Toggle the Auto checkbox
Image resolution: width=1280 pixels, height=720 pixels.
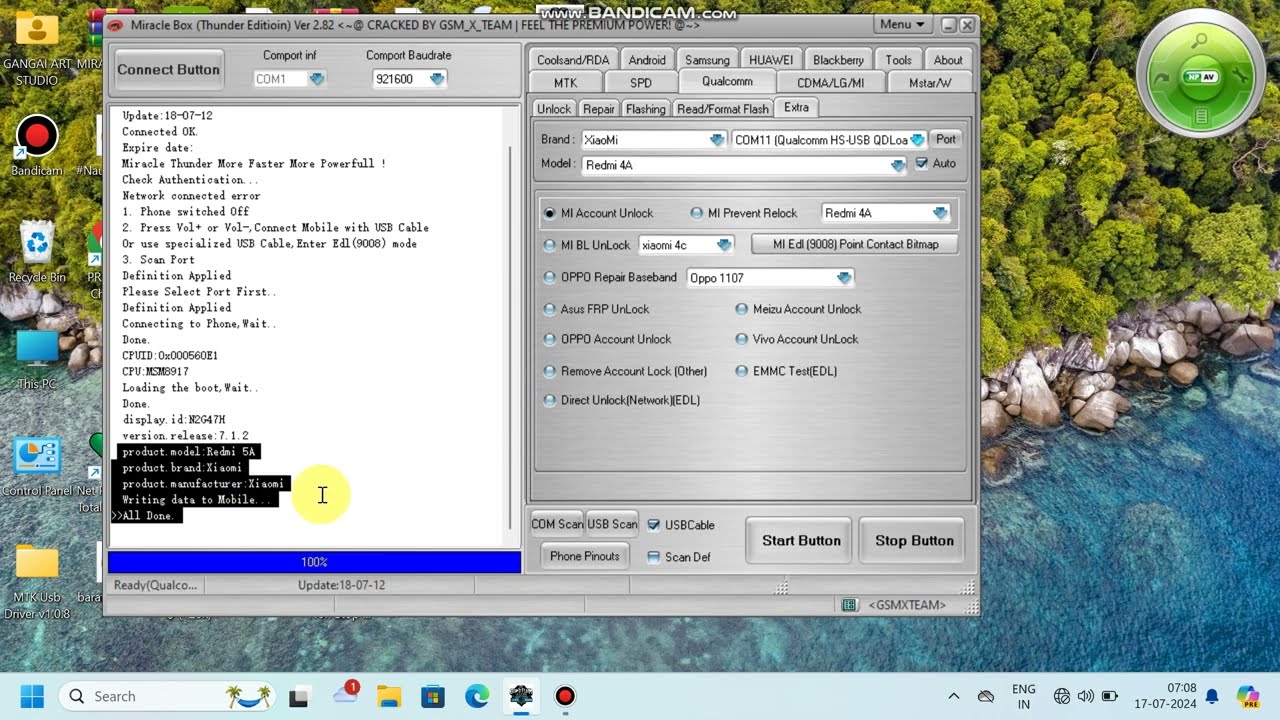[921, 163]
